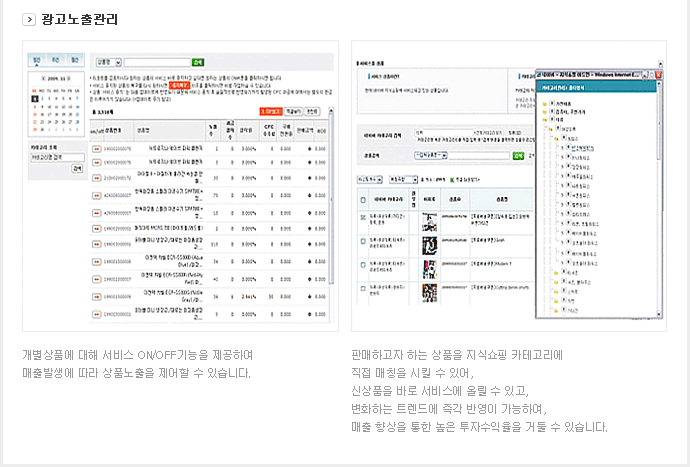Click the arrow icon beside 광고노출관리 heading
The height and width of the screenshot is (467, 690).
click(29, 20)
